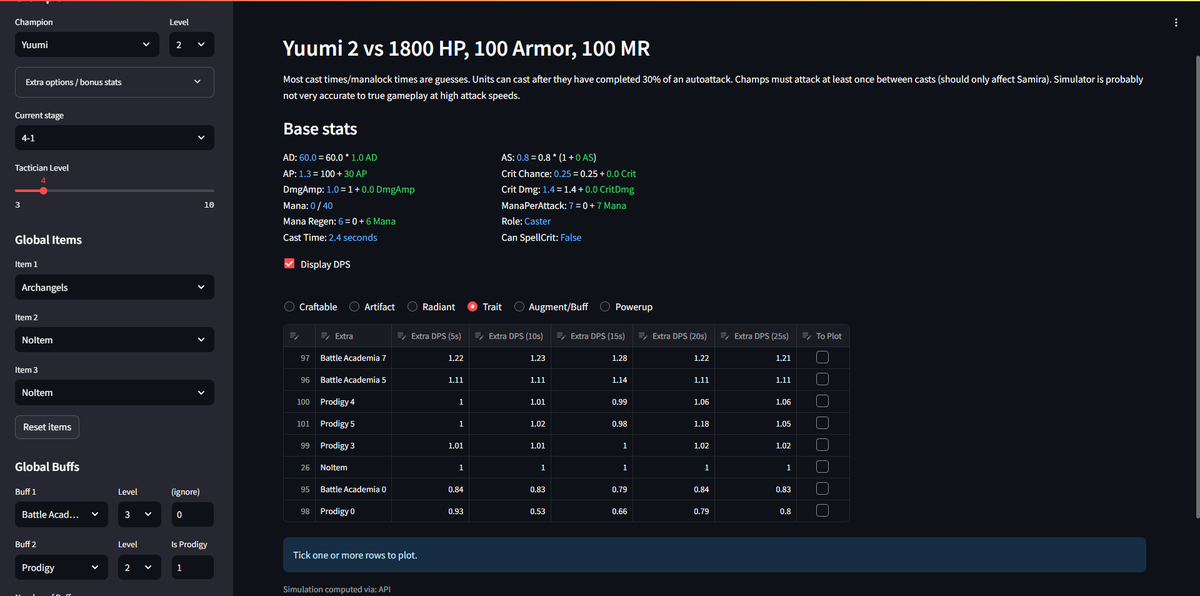This screenshot has height=596, width=1200.
Task: Click the Buff 1 (ignore) input field
Action: [192, 515]
